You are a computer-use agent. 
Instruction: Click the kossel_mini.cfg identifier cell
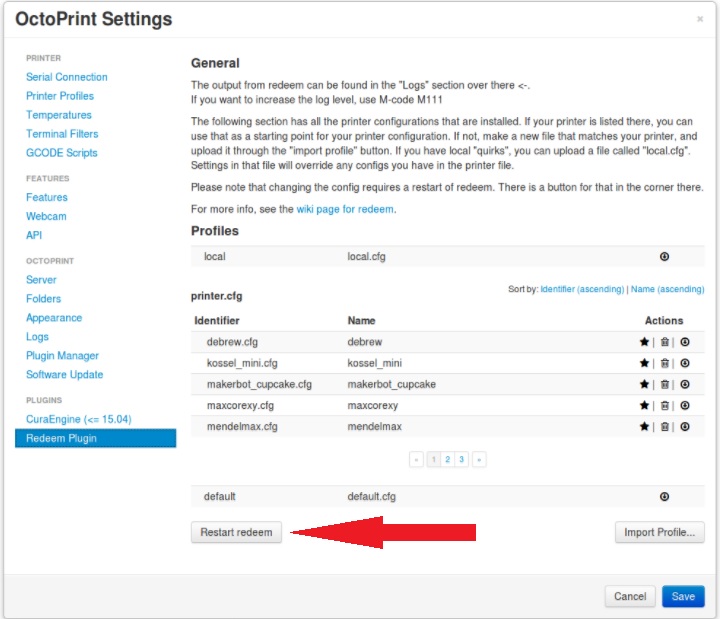[x=242, y=363]
